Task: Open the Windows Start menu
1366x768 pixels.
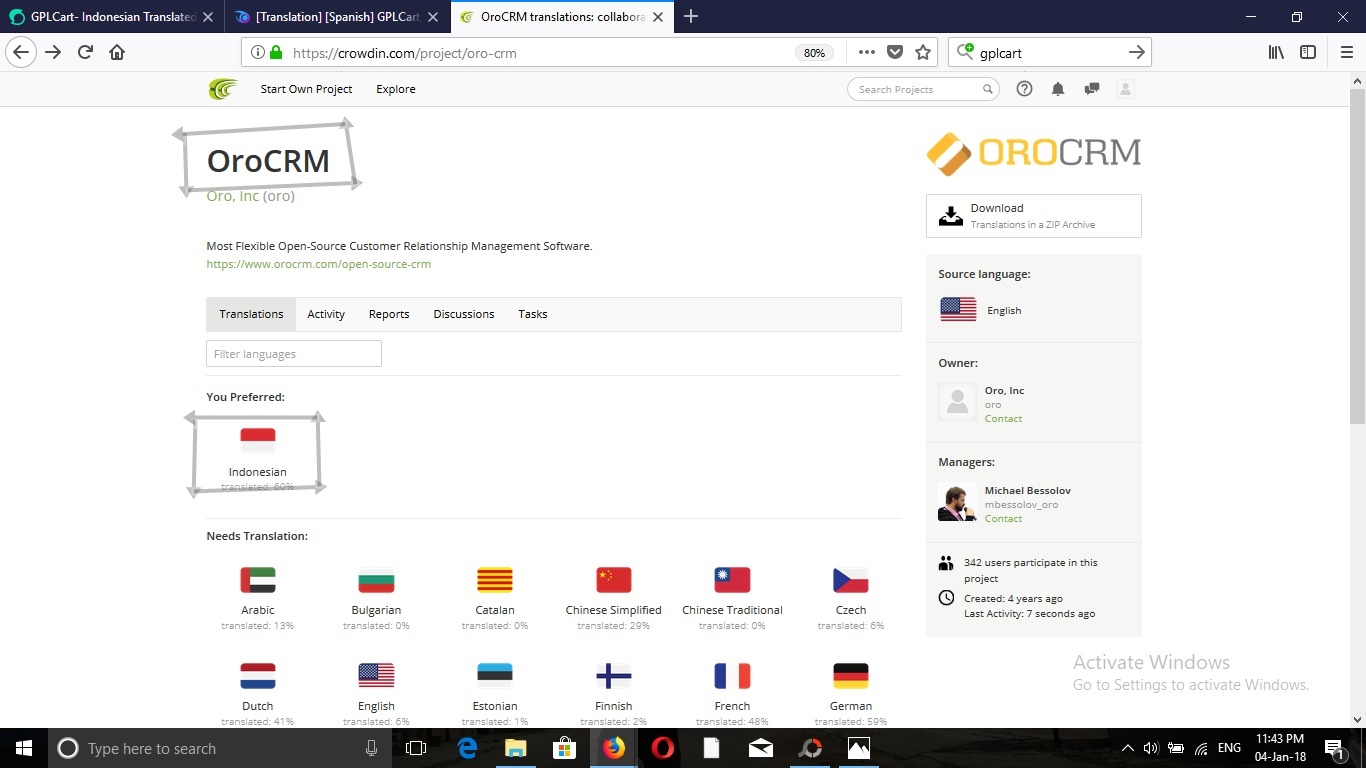Action: point(24,748)
